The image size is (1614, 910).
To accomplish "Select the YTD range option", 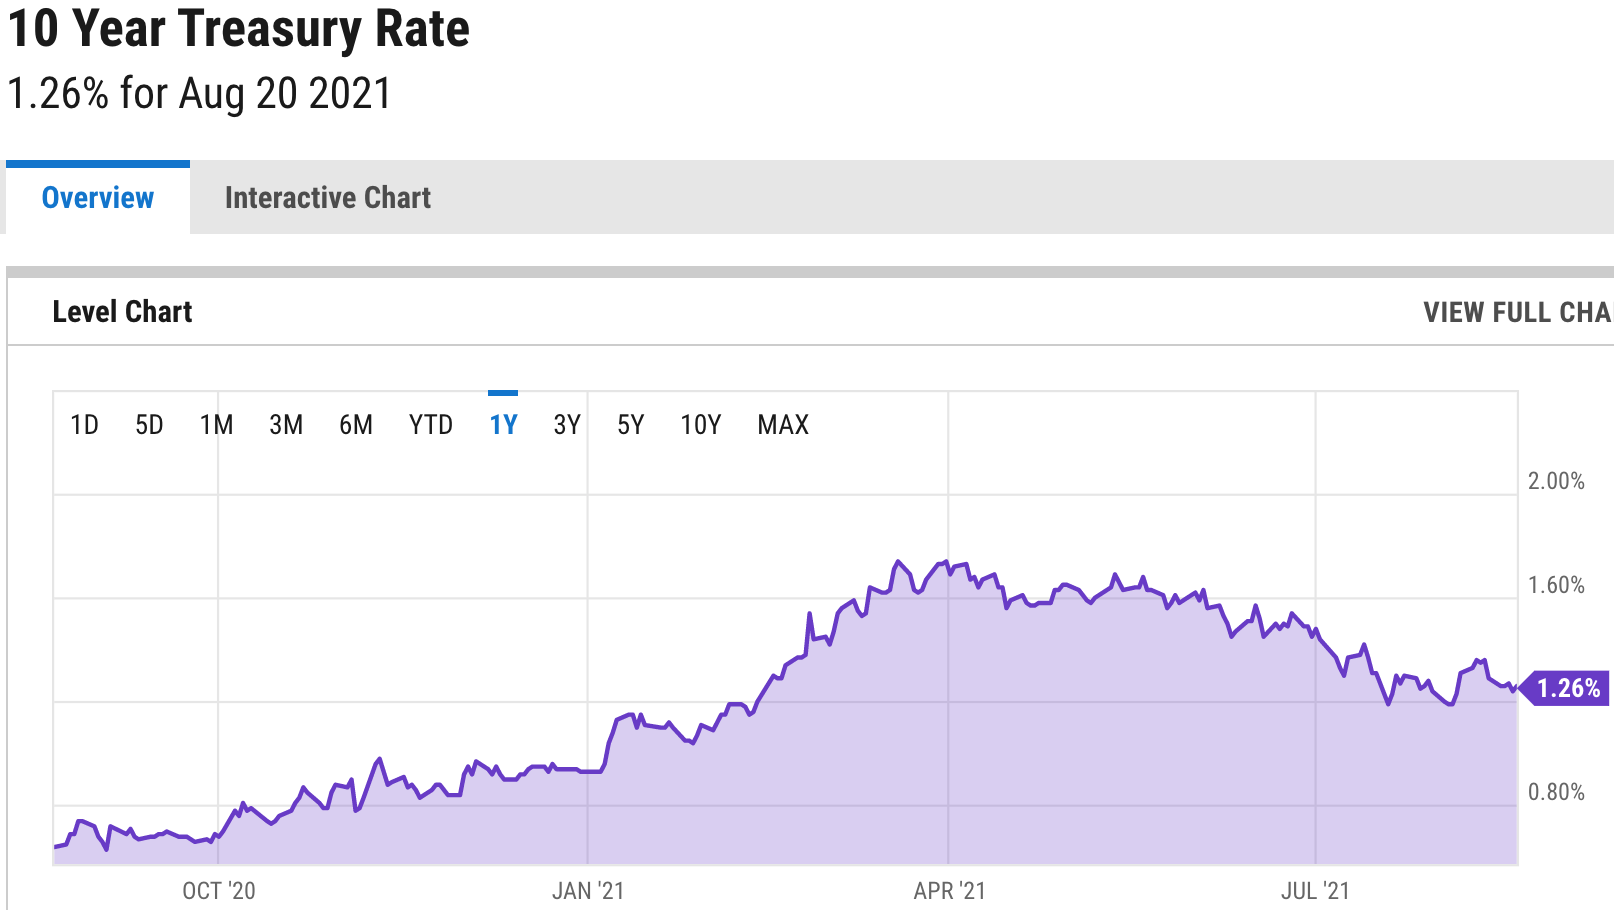I will coord(429,424).
